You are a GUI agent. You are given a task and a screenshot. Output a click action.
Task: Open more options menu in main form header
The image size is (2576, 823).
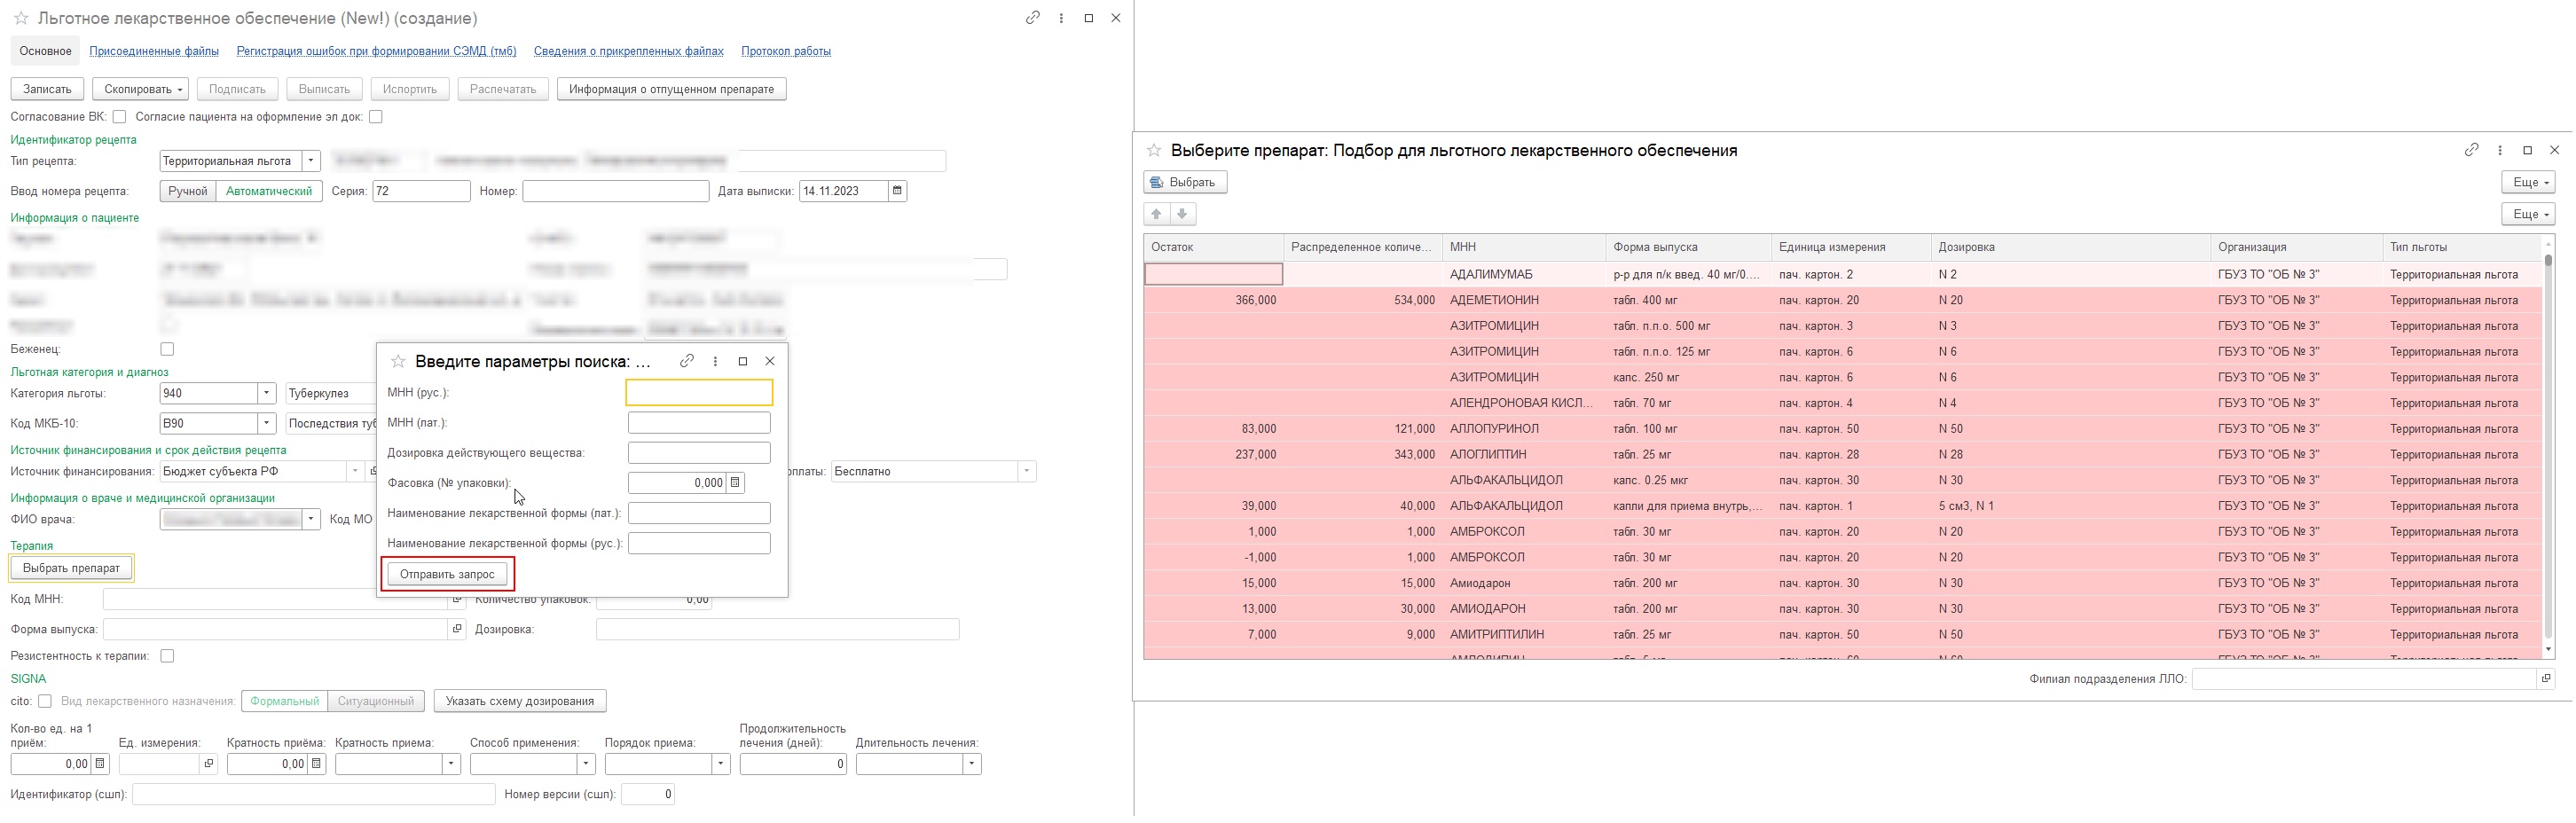[1061, 18]
